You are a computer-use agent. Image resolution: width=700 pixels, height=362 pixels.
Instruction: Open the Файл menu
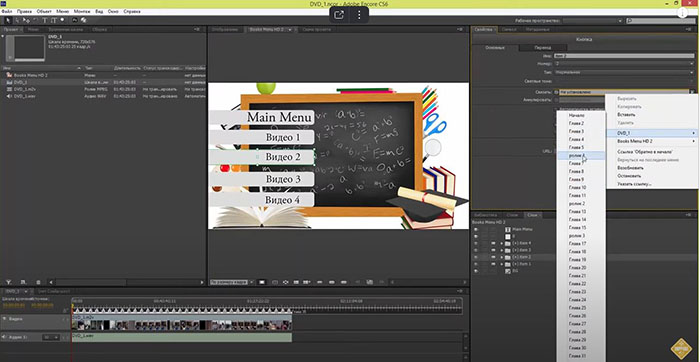point(7,11)
